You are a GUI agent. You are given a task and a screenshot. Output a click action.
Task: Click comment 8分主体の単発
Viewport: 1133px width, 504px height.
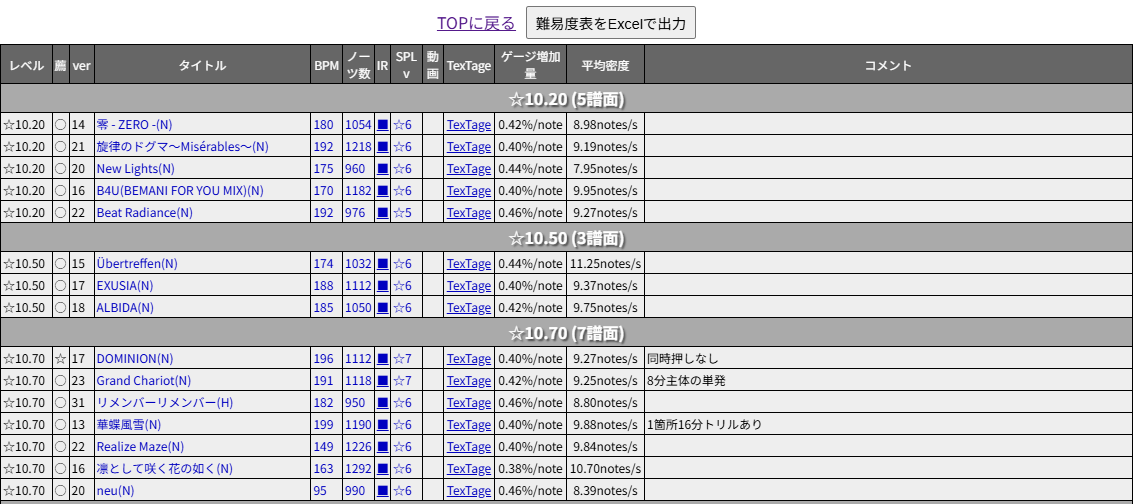click(x=686, y=381)
